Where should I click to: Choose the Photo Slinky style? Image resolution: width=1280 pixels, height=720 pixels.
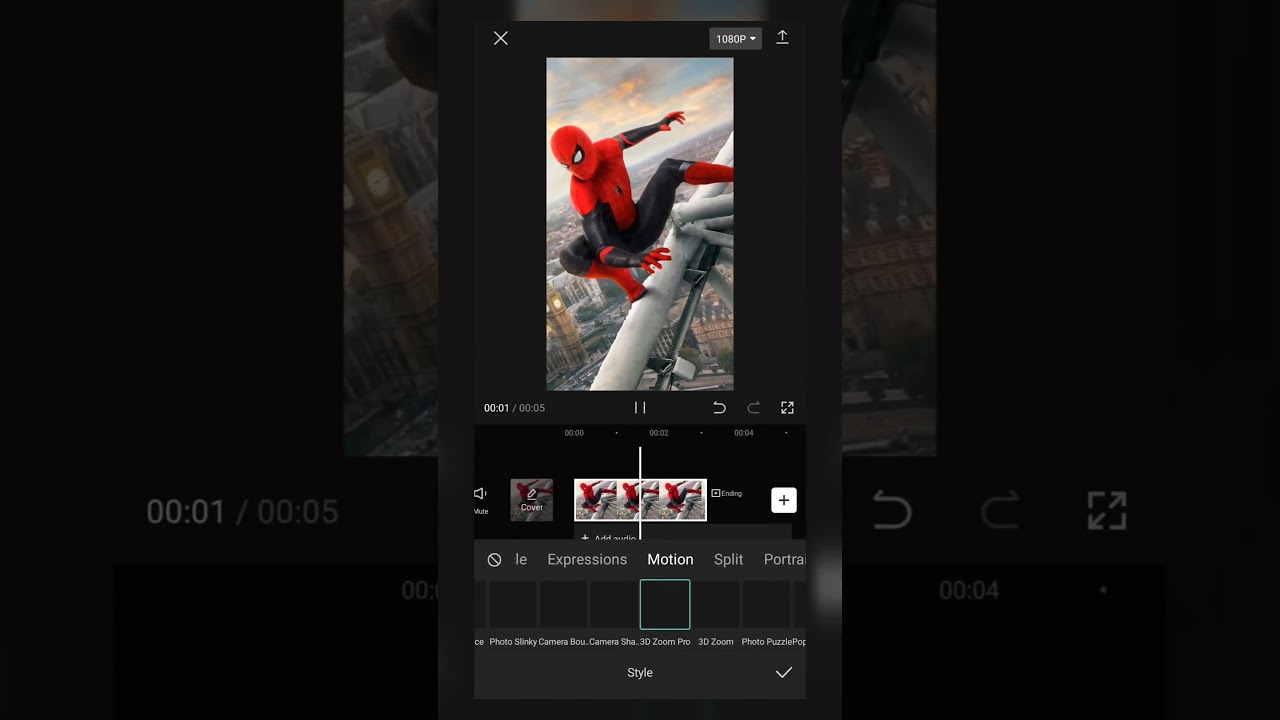pos(513,612)
